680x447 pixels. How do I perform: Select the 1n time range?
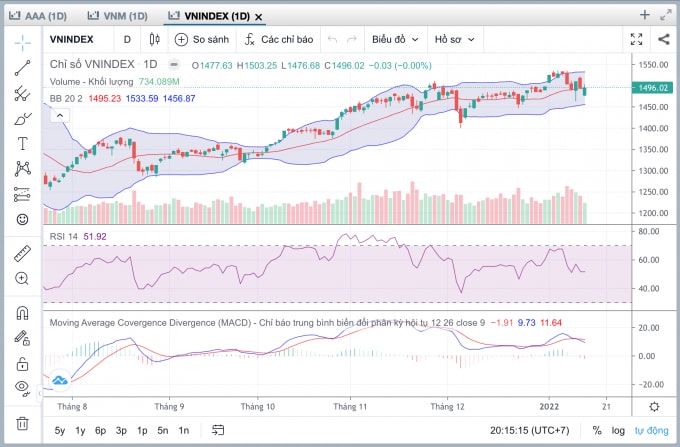pos(183,431)
